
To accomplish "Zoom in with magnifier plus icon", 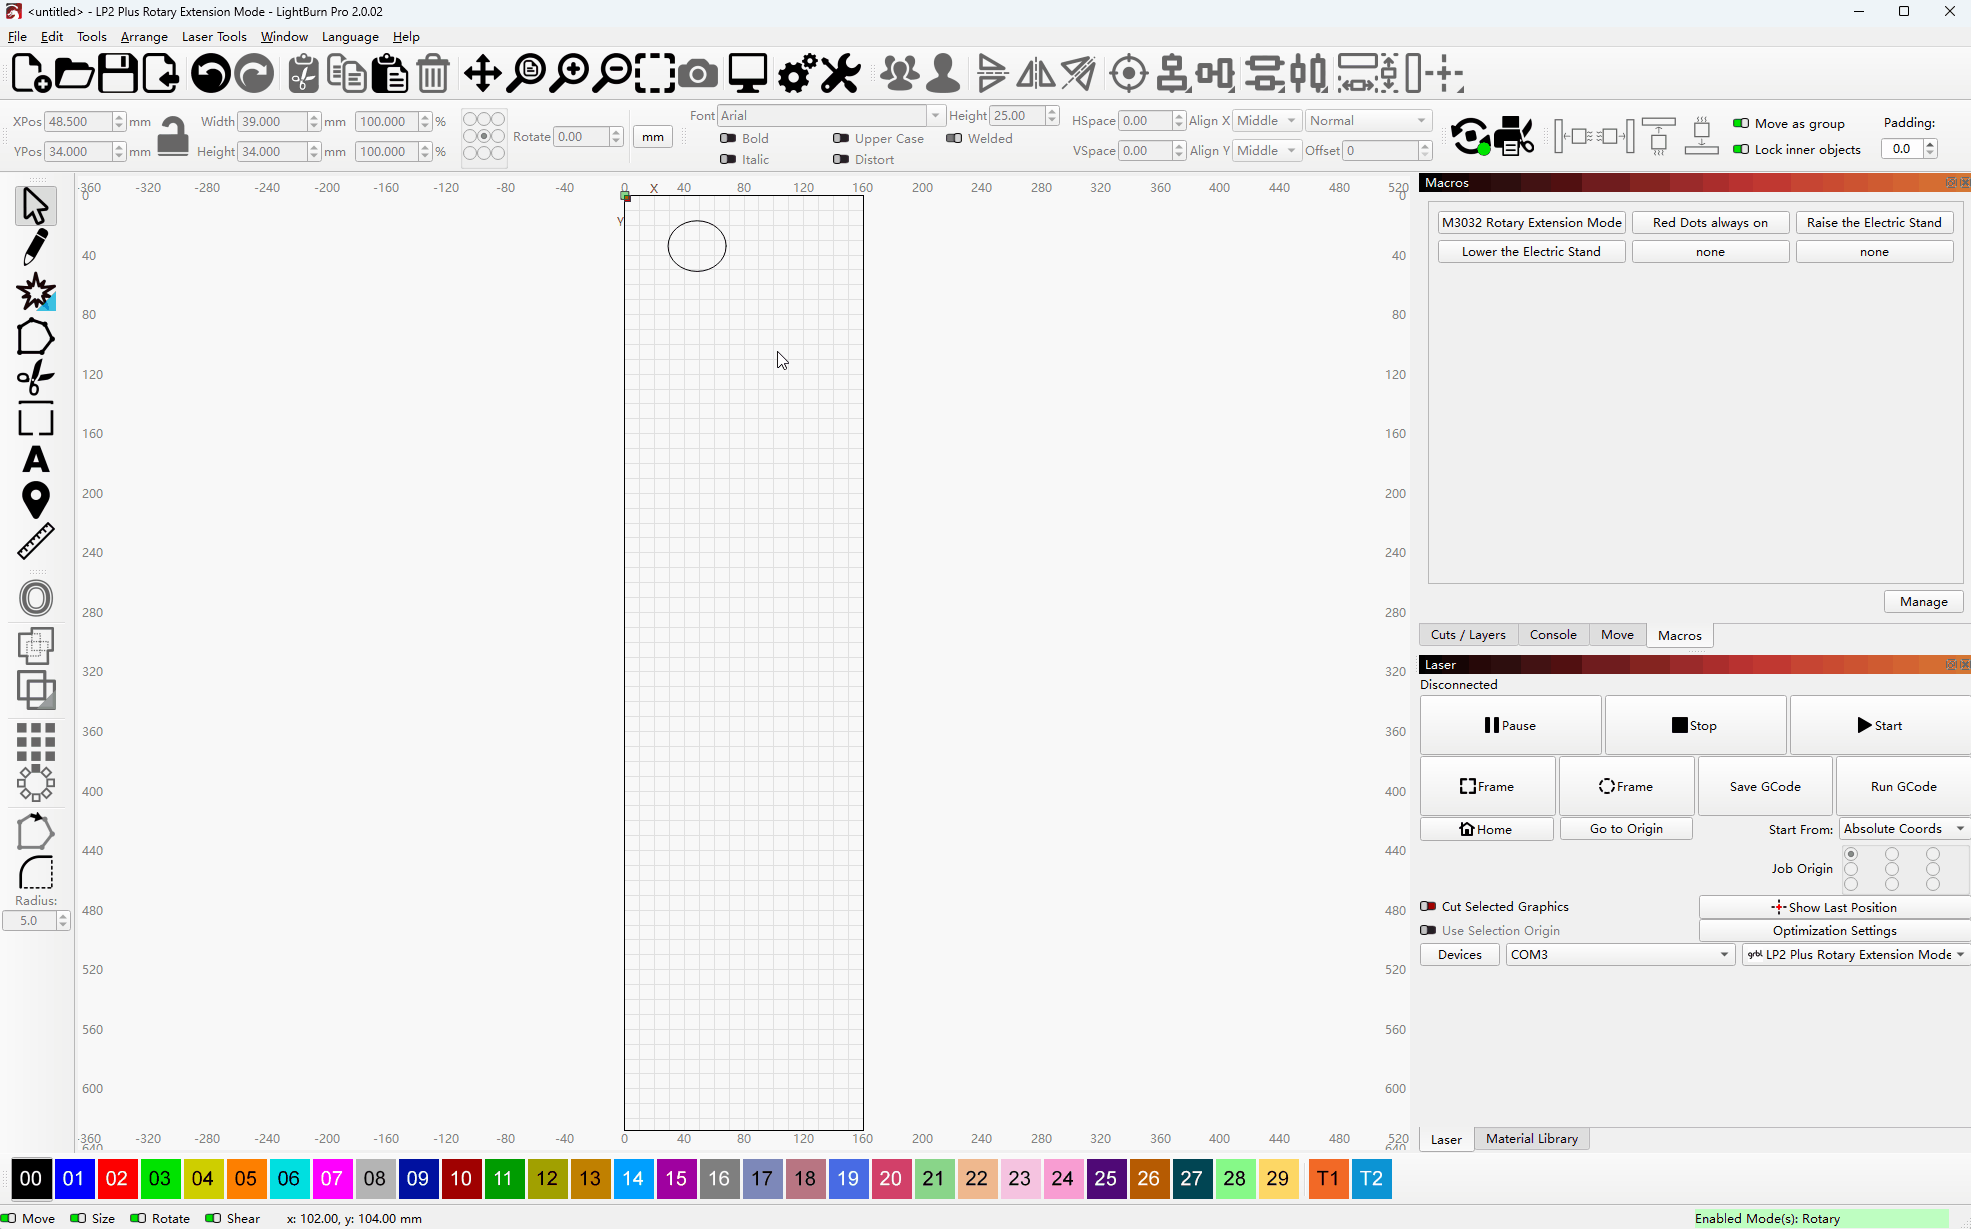I will tap(570, 74).
